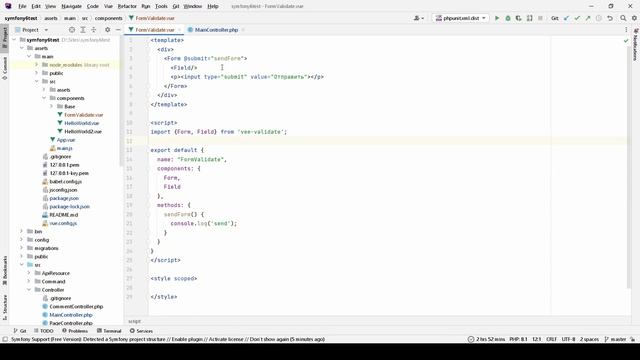Open IDE settings gear in top toolbar
The width and height of the screenshot is (640, 360).
tap(634, 18)
